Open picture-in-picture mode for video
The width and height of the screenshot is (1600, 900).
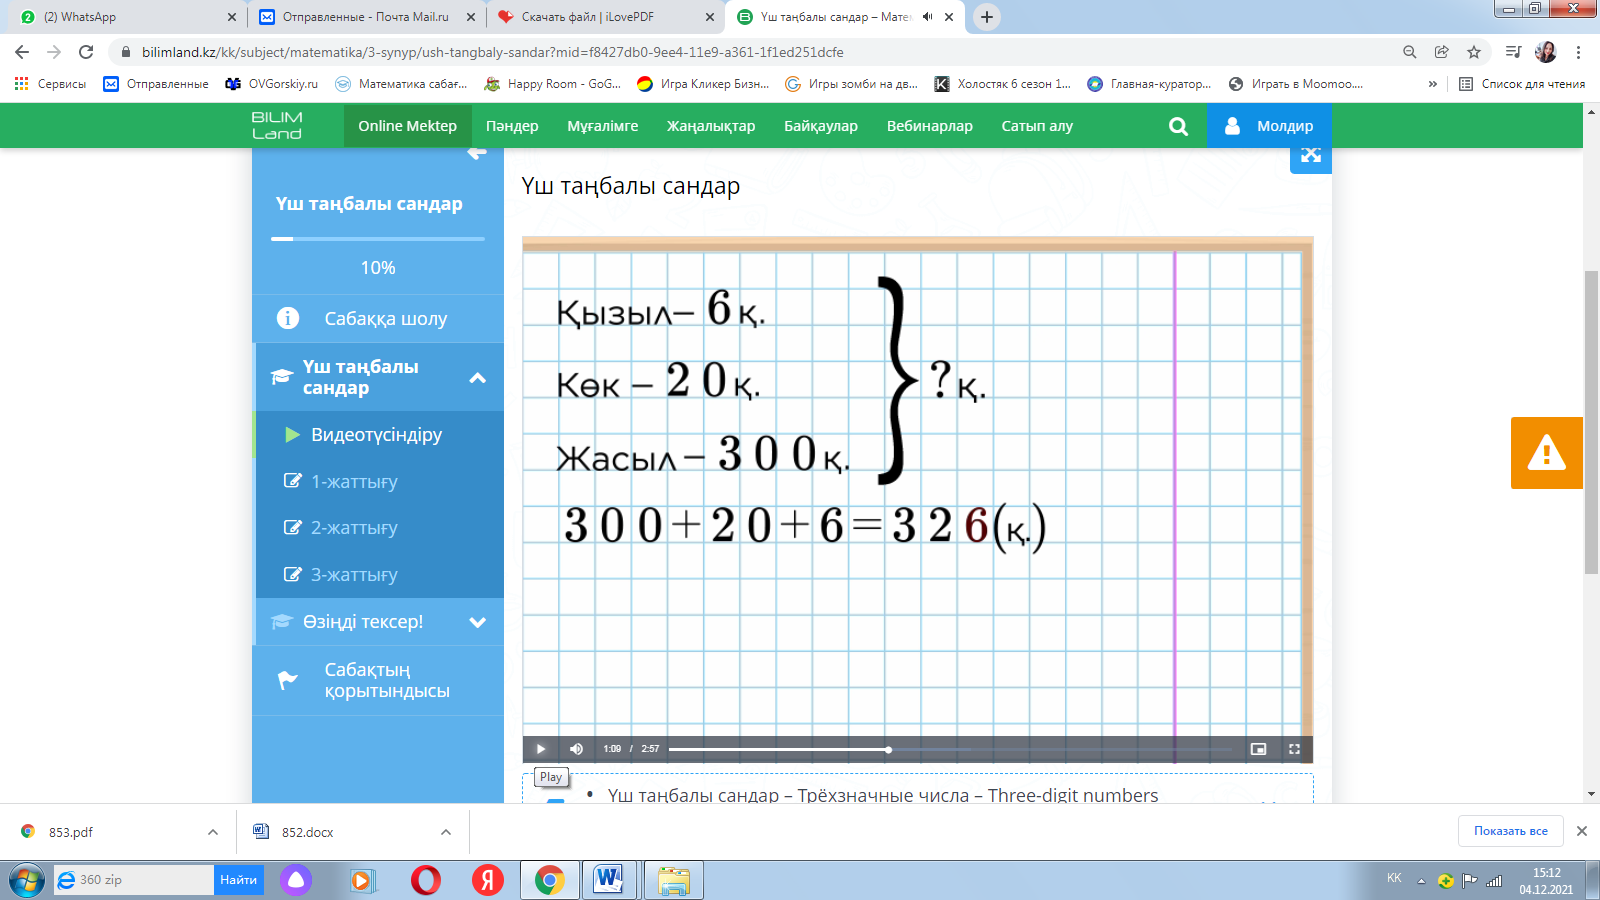pyautogui.click(x=1258, y=749)
